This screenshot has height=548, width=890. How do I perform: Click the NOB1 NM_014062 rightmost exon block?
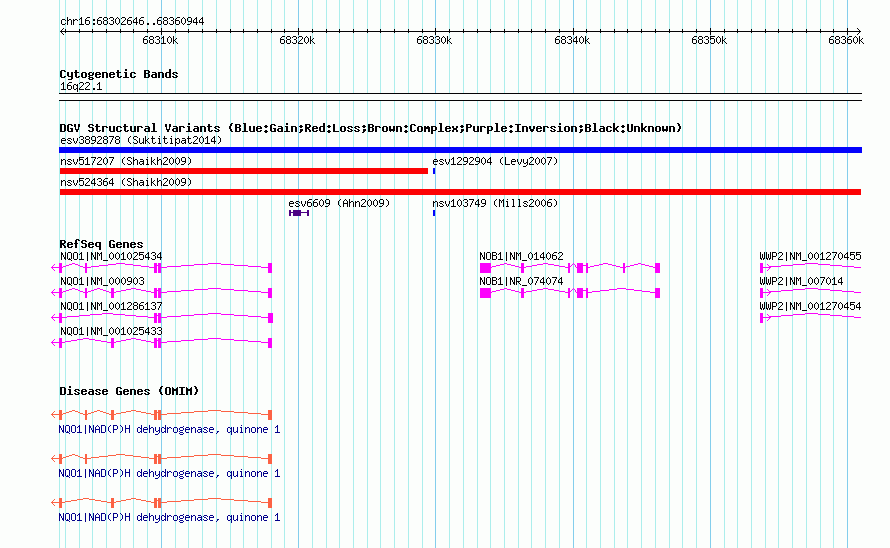click(658, 268)
